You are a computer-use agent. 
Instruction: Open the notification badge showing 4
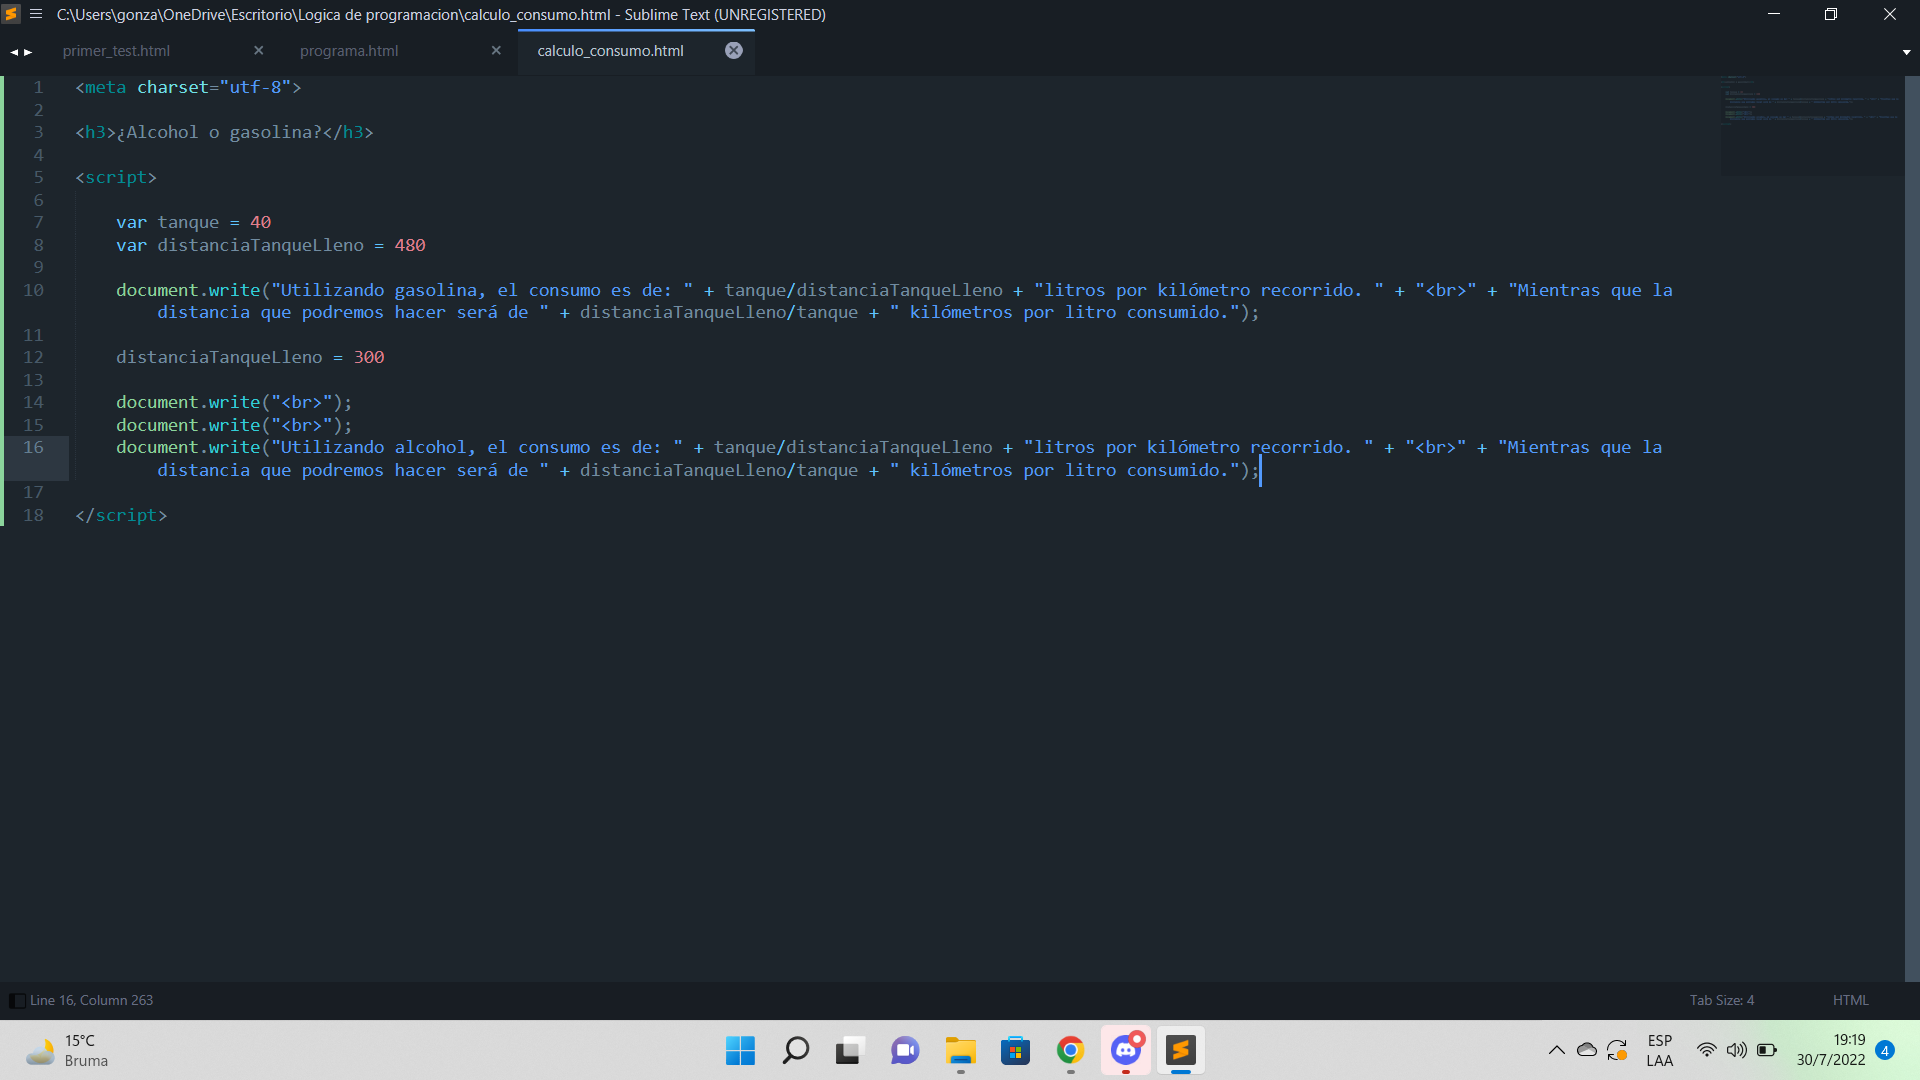coord(1885,1050)
